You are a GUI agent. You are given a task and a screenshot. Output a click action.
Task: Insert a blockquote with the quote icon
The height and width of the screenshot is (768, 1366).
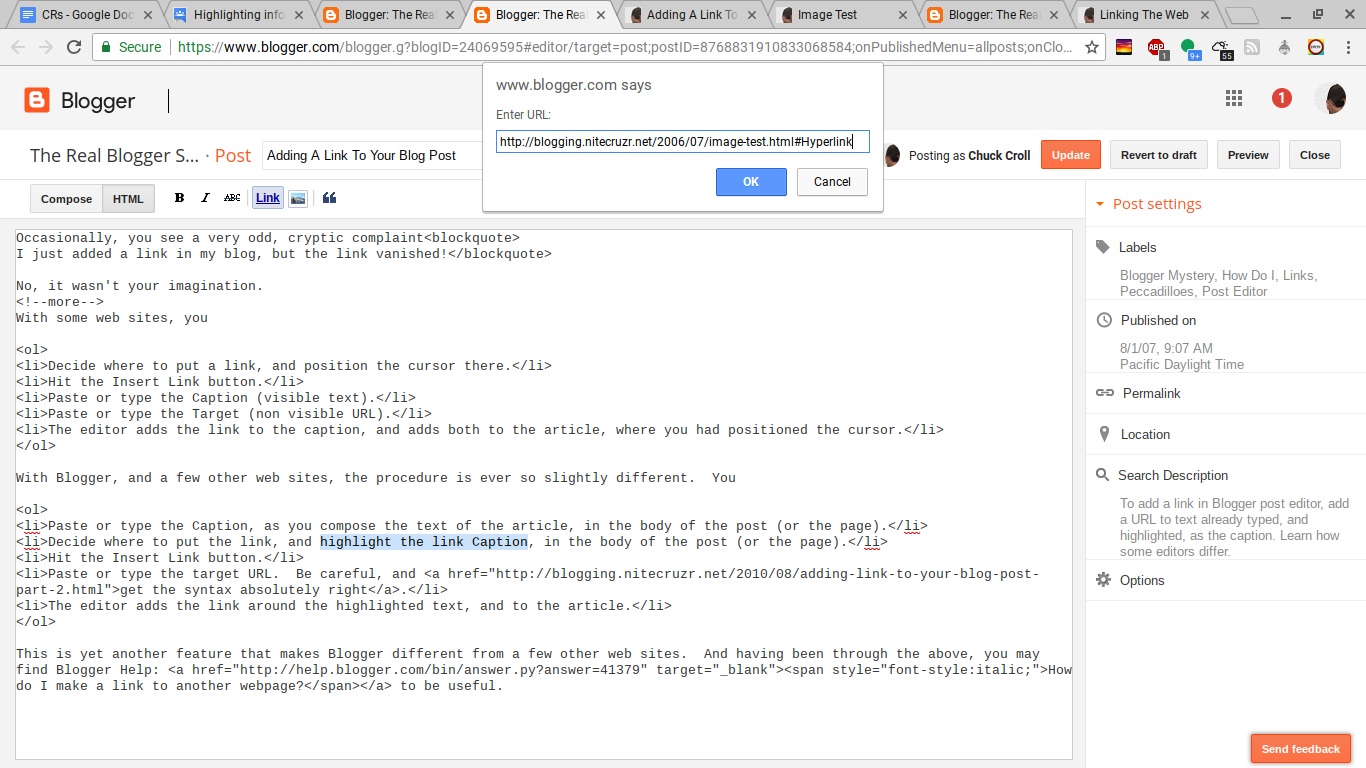(x=329, y=197)
